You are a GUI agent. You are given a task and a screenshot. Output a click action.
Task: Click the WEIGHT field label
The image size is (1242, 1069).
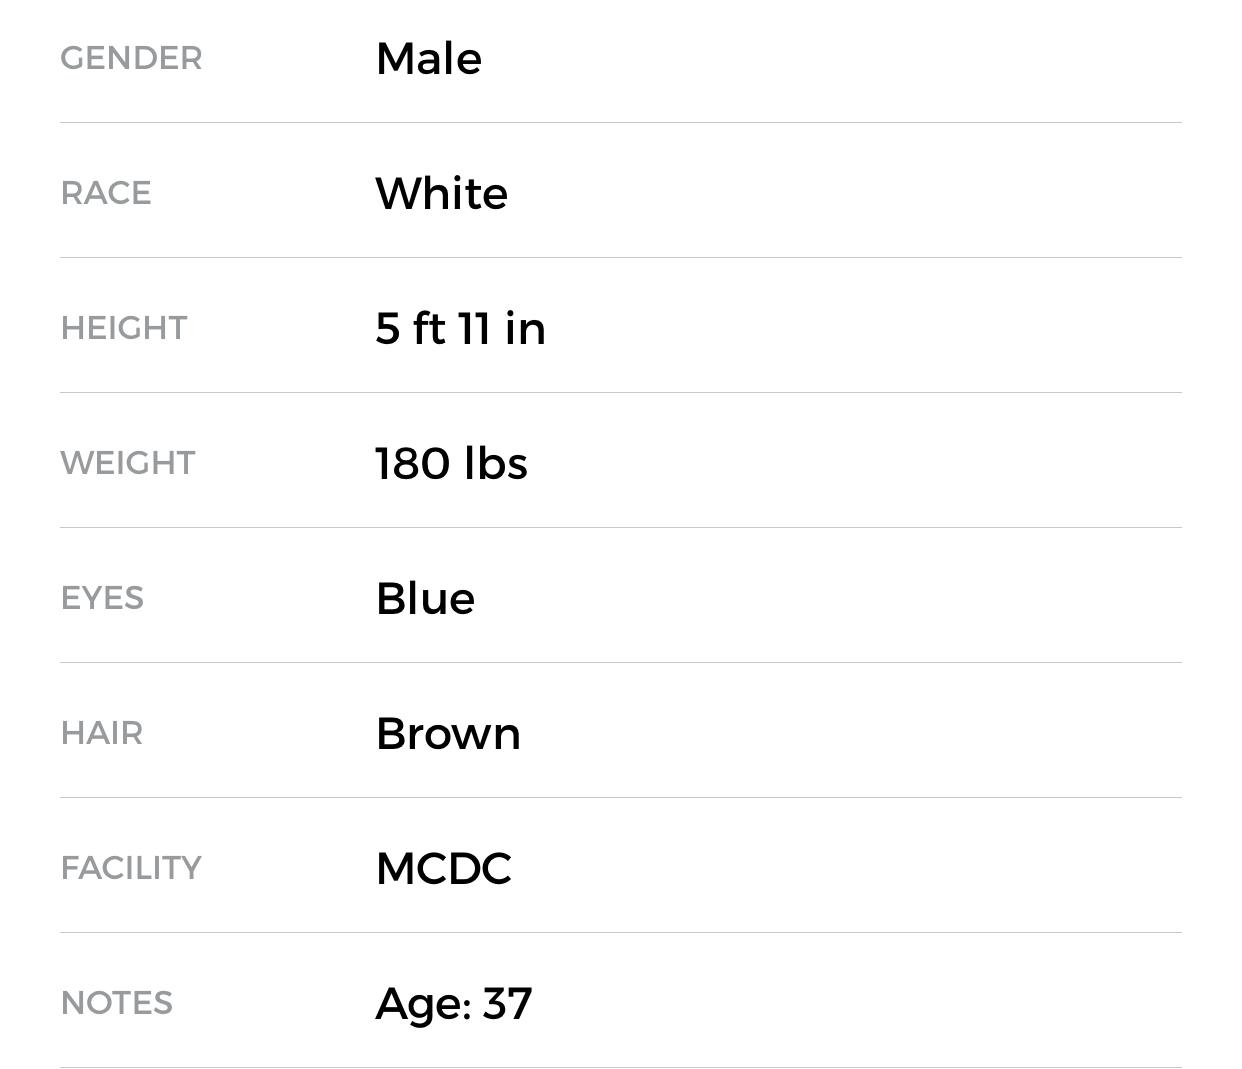[x=128, y=463]
